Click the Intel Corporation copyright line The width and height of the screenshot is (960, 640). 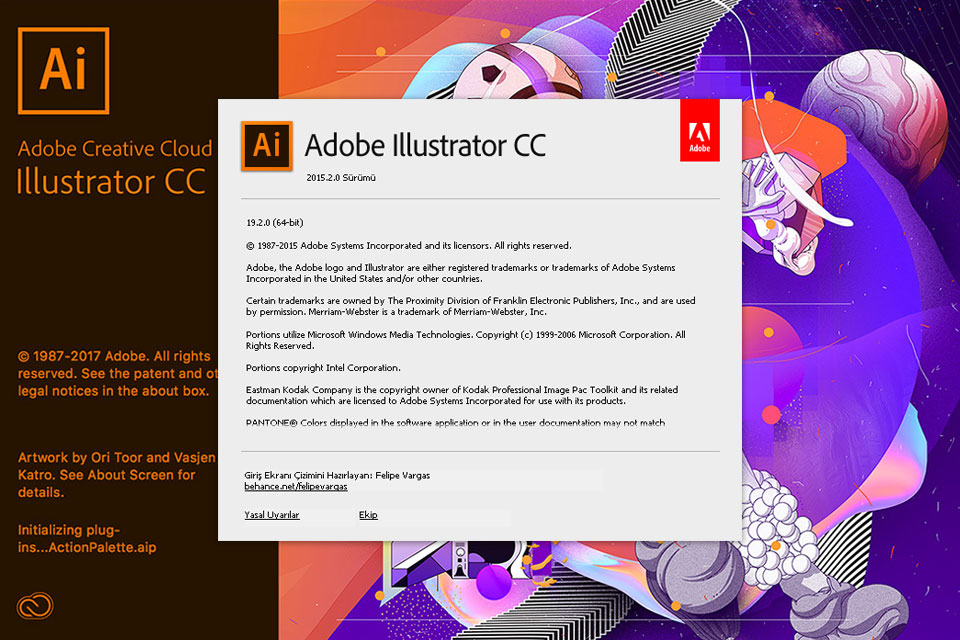[x=323, y=368]
